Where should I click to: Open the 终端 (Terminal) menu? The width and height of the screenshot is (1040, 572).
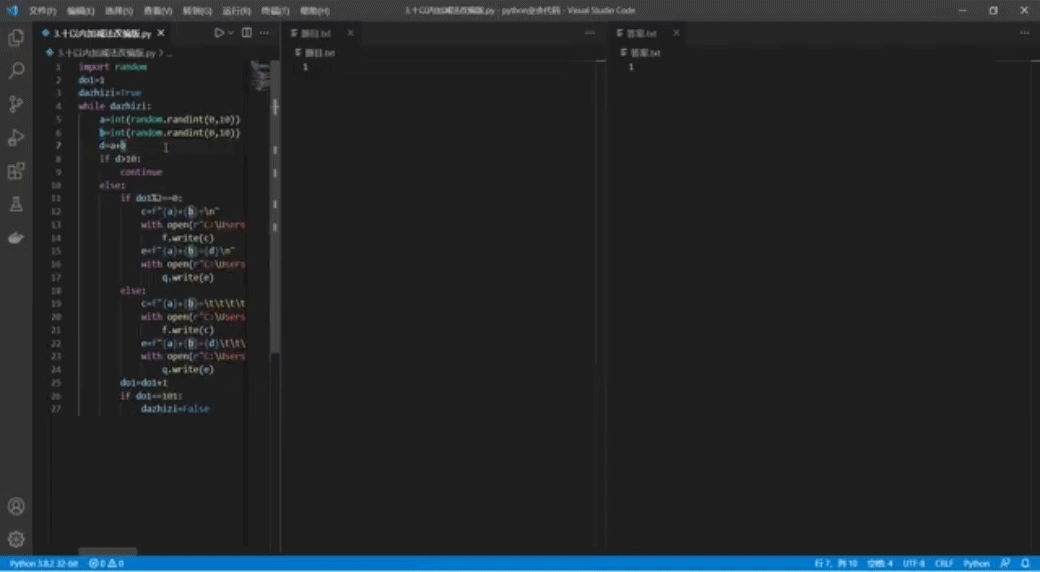coord(275,11)
